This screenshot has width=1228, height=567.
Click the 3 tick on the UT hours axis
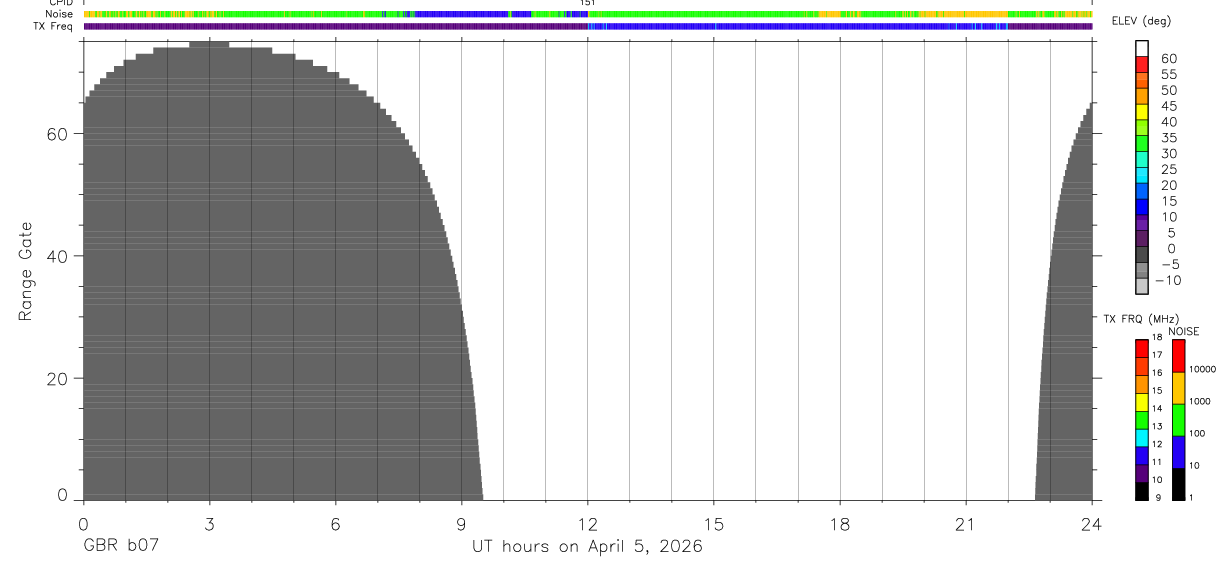[x=209, y=525]
